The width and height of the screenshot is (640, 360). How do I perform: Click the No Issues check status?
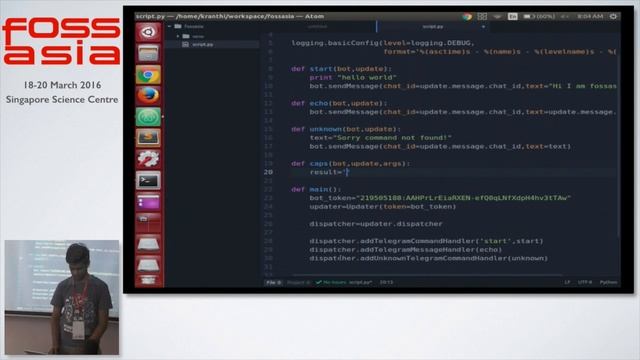click(331, 282)
